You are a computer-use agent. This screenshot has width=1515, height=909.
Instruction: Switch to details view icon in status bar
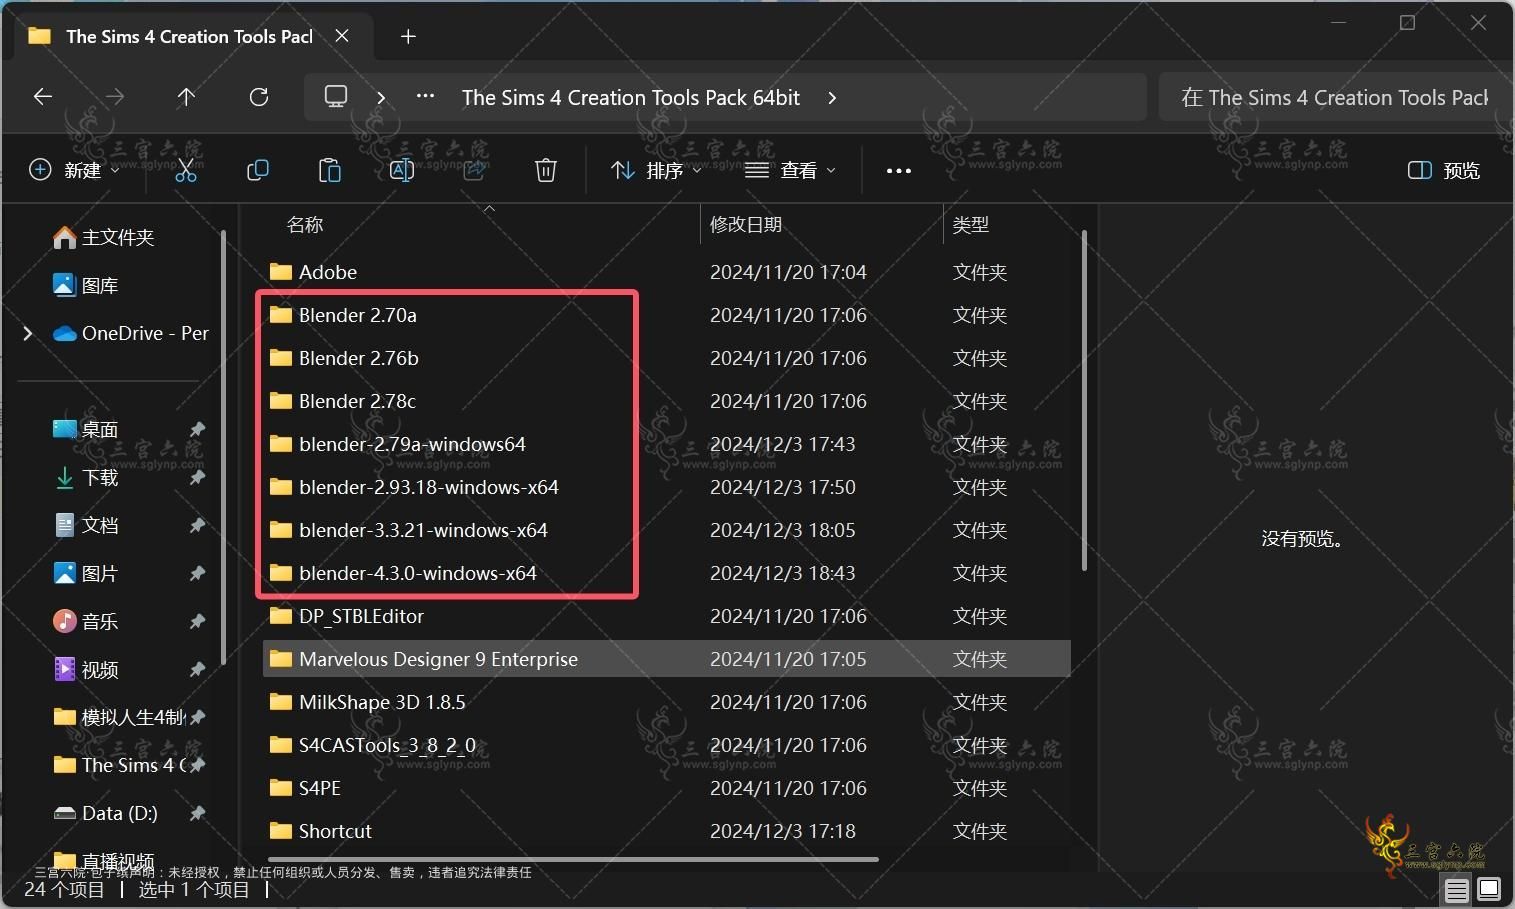[x=1457, y=889]
